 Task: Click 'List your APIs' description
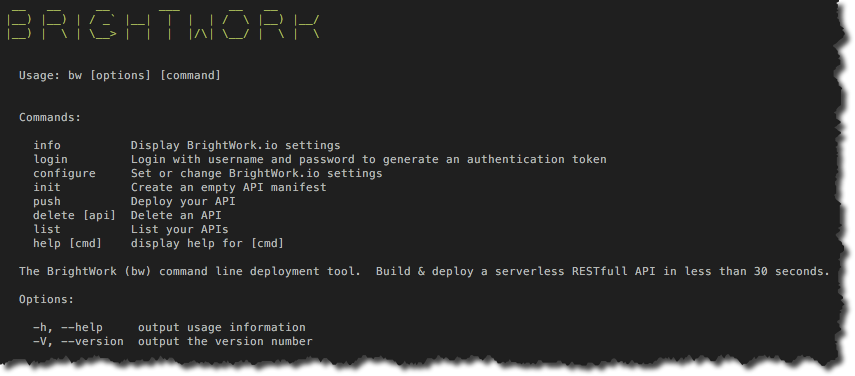179,229
